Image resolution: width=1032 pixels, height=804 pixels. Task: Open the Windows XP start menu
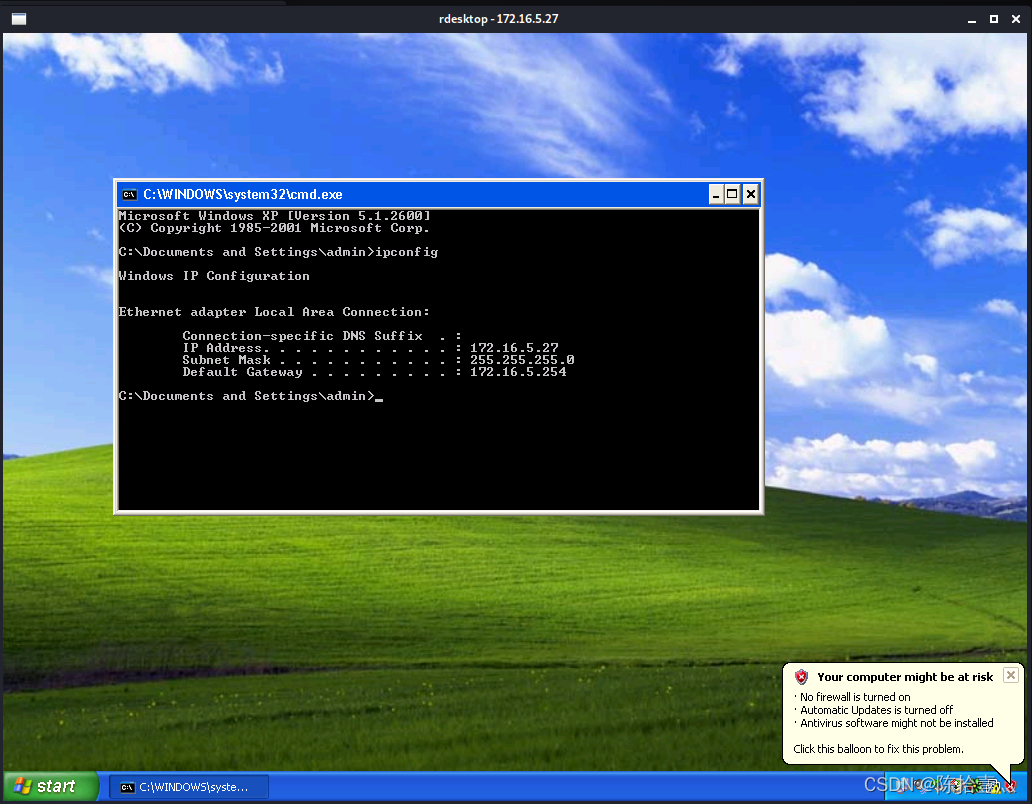[51, 786]
